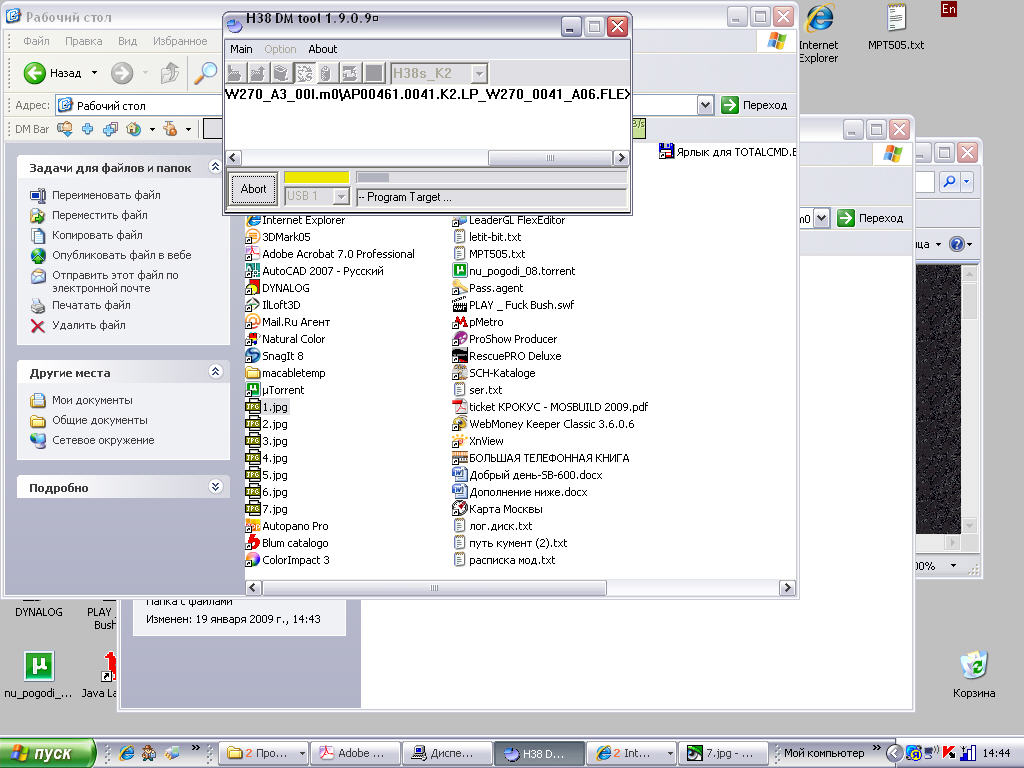This screenshot has height=768, width=1024.
Task: Select the Корзина recycle bin on desktop
Action: [974, 665]
